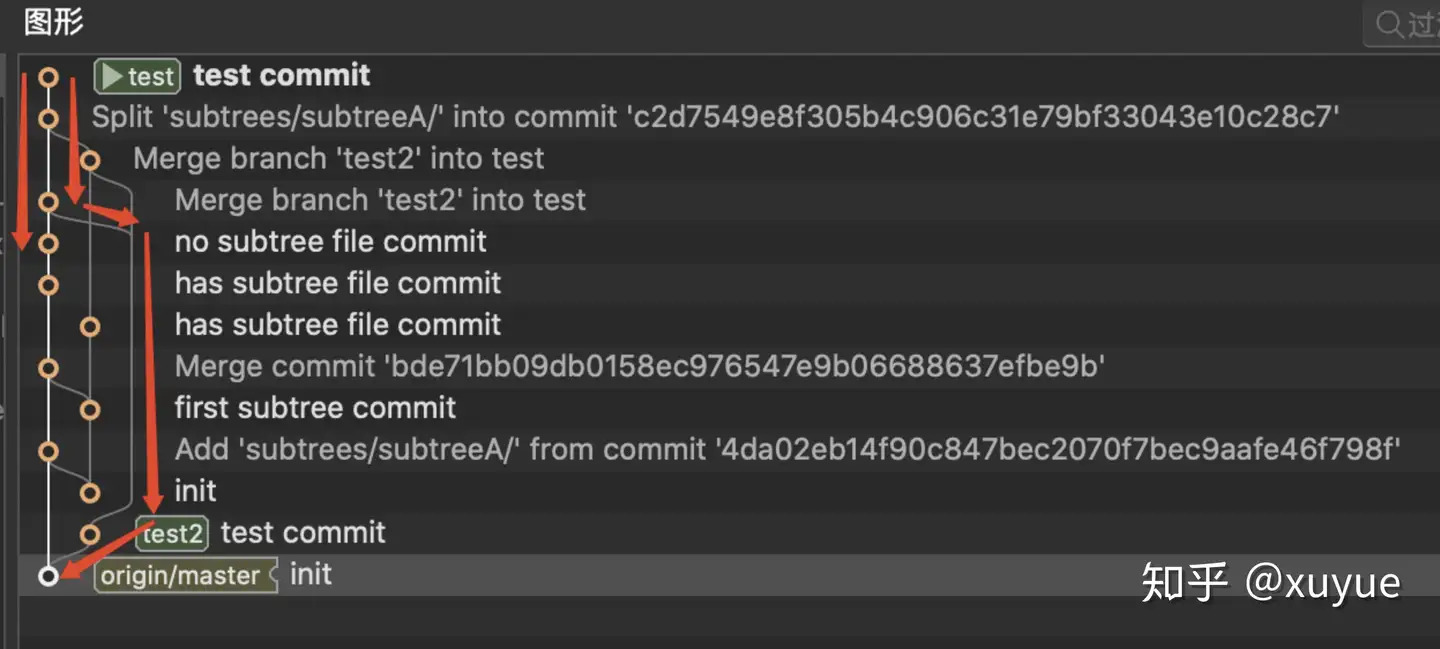Click the 图形 column header
This screenshot has height=649, width=1440.
tap(54, 22)
